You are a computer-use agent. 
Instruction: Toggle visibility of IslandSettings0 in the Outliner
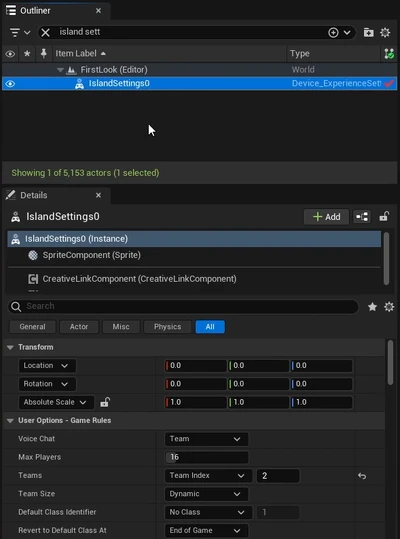pyautogui.click(x=10, y=84)
